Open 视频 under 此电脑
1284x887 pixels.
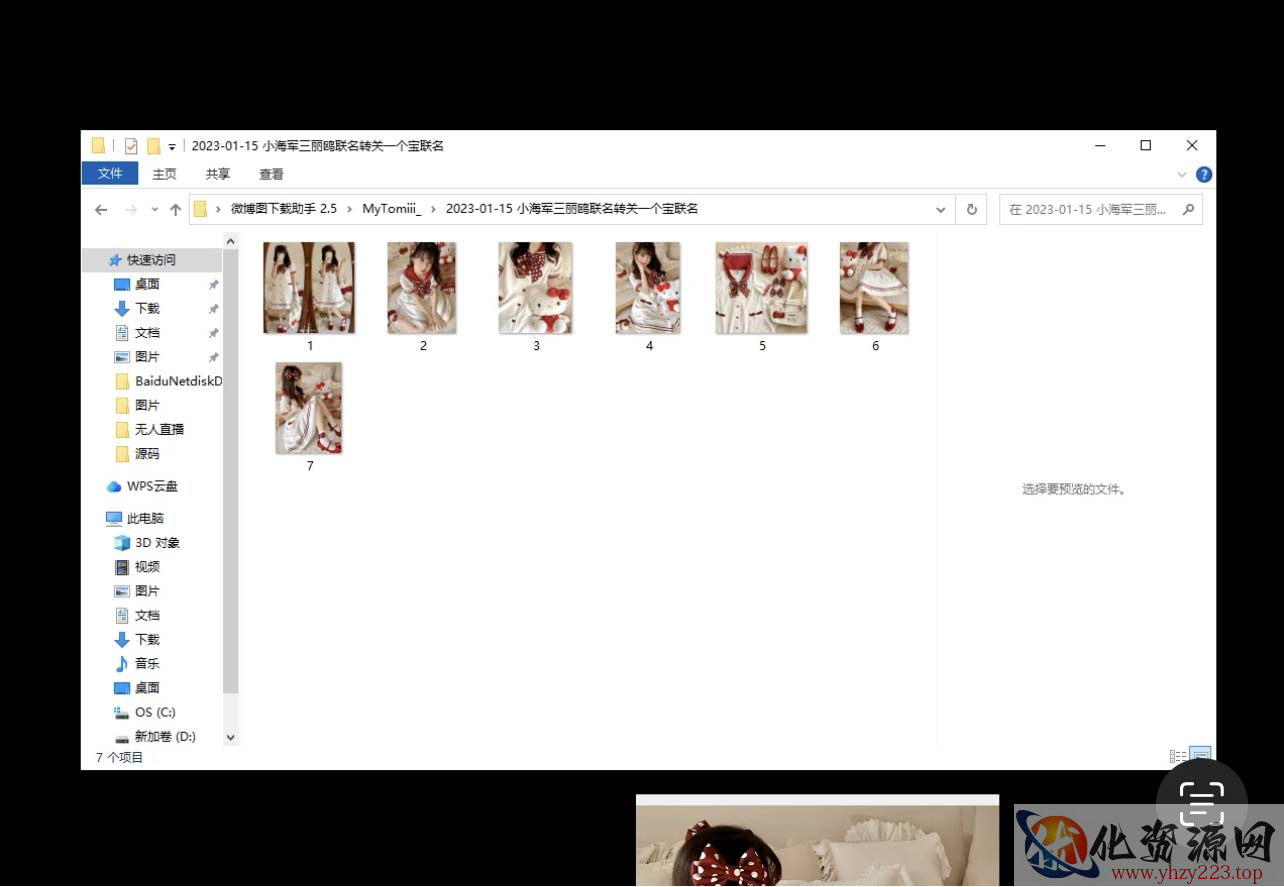147,566
